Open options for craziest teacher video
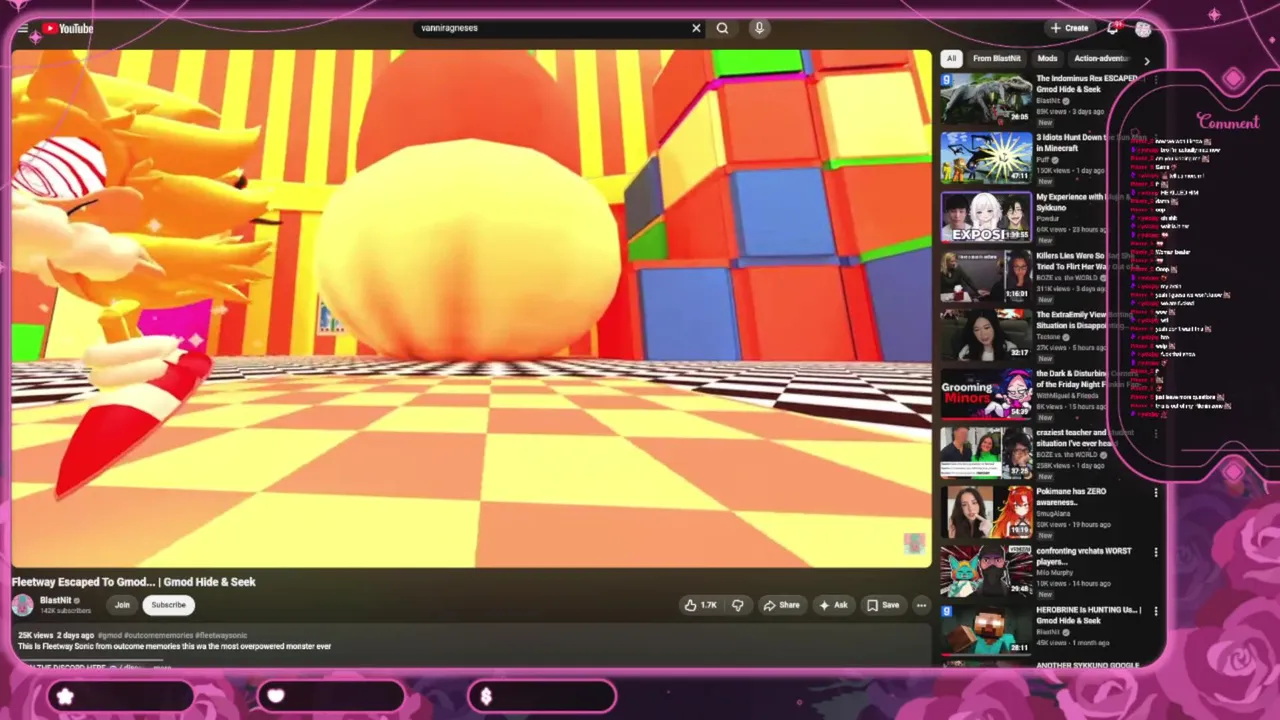Viewport: 1280px width, 720px height. pos(1156,434)
